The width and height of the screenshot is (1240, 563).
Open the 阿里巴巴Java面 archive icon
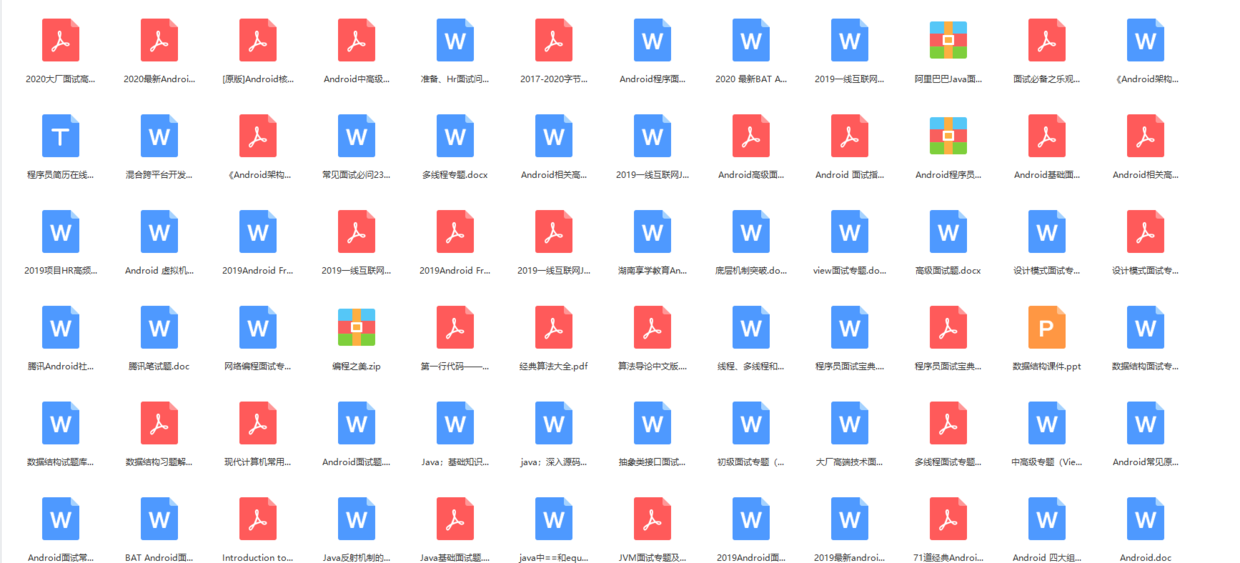point(948,40)
